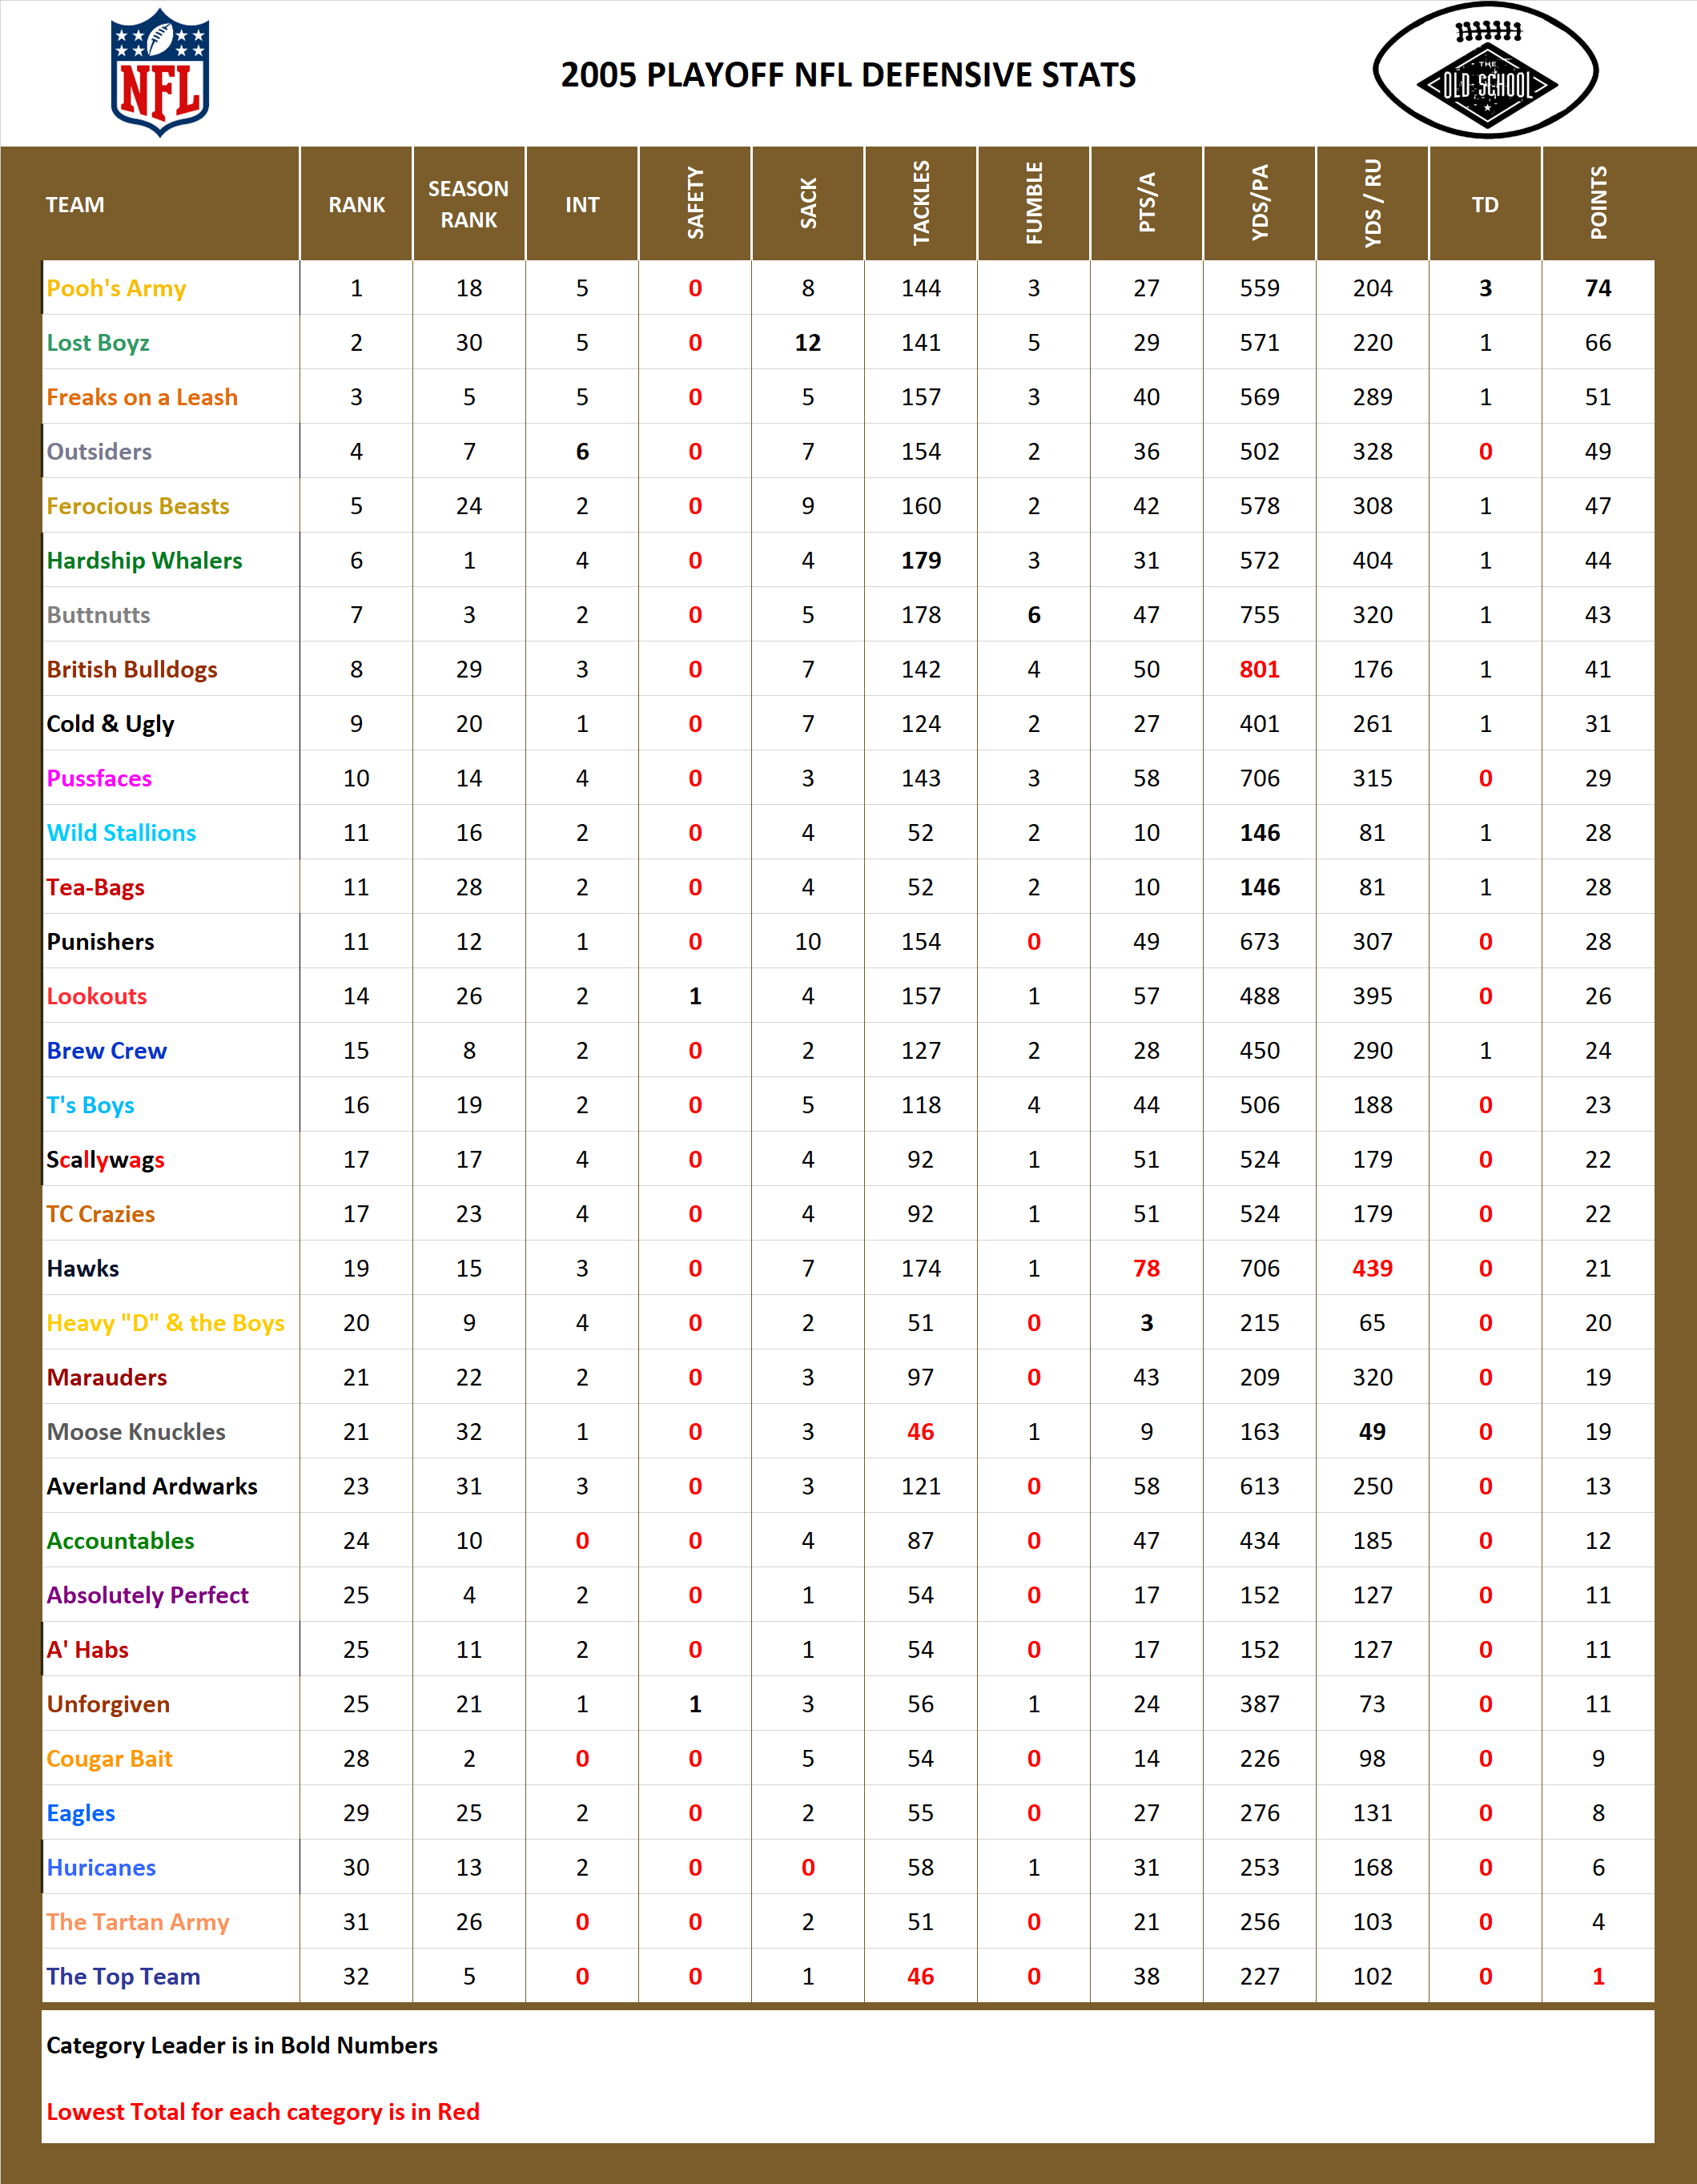Select the bold TD value for Pooh's Army
The width and height of the screenshot is (1697, 2184).
coord(1485,288)
